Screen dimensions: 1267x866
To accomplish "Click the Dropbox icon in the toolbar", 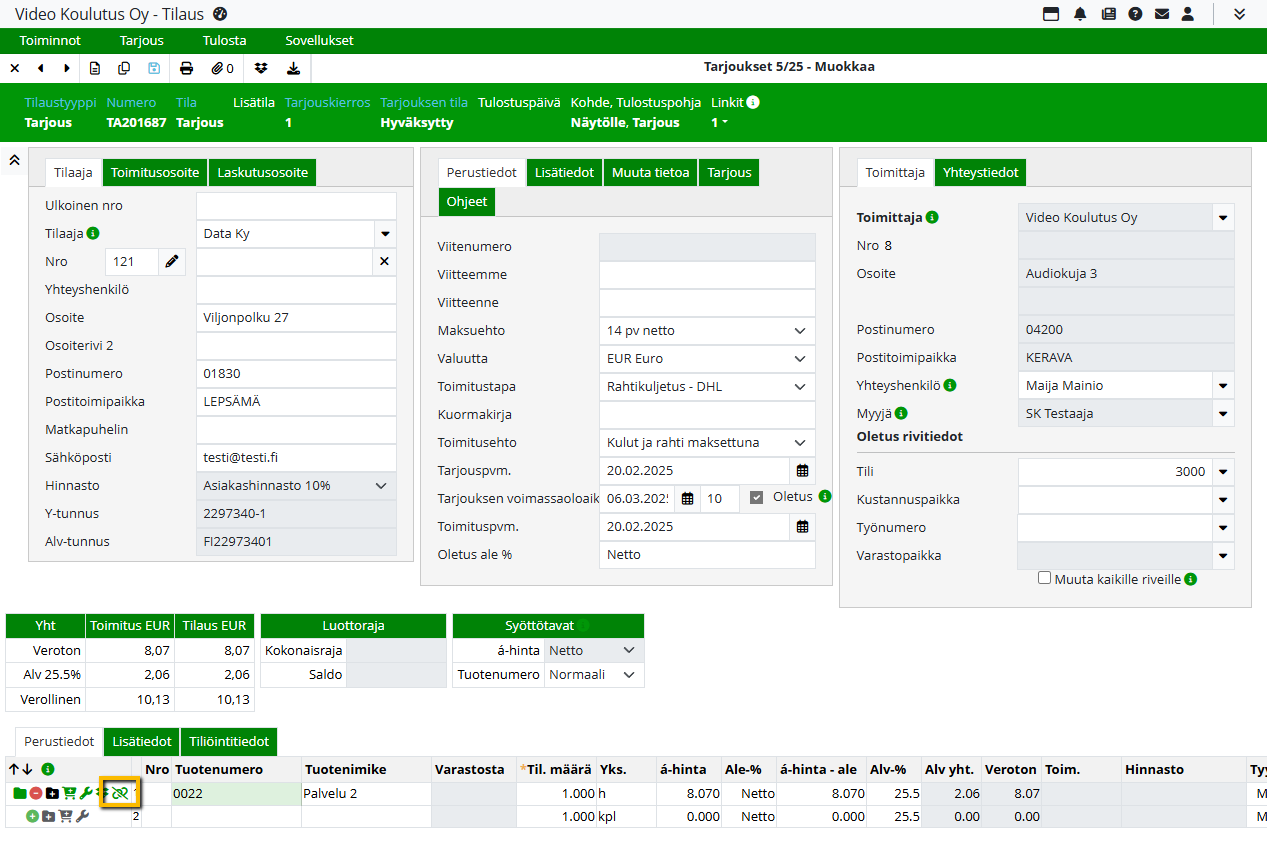I will tap(261, 68).
